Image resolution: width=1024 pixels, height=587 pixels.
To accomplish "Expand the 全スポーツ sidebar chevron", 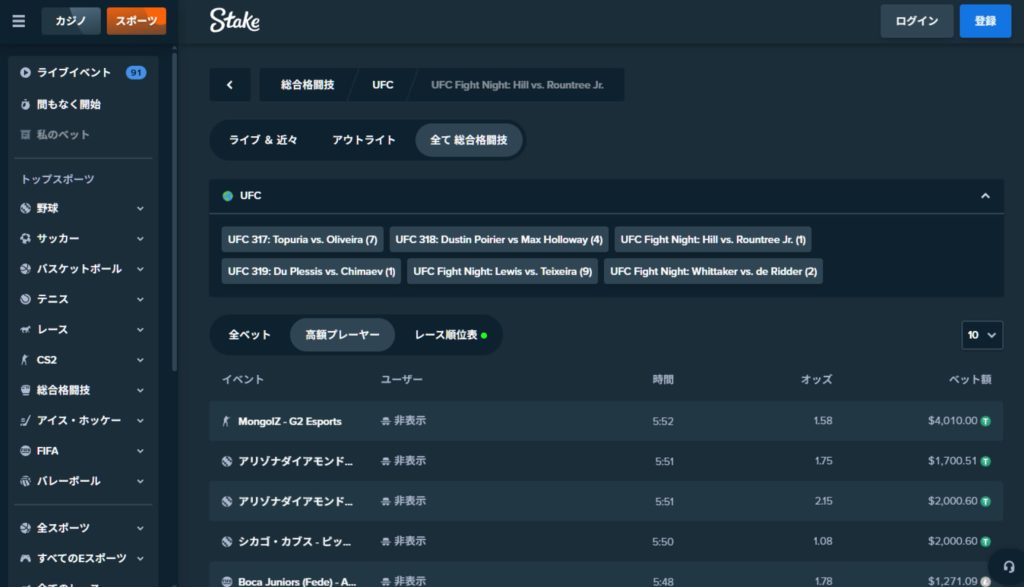I will [x=140, y=528].
